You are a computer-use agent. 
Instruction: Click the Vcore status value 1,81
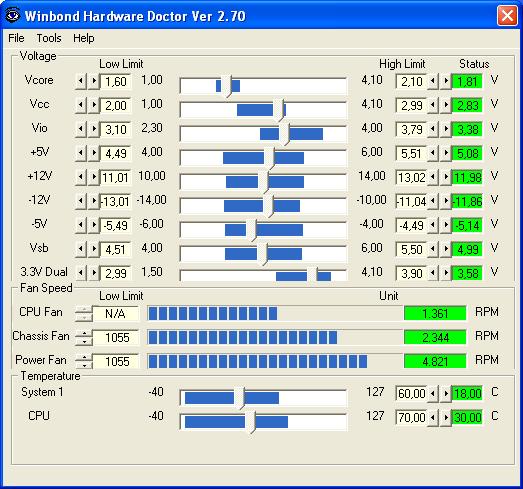coord(467,81)
